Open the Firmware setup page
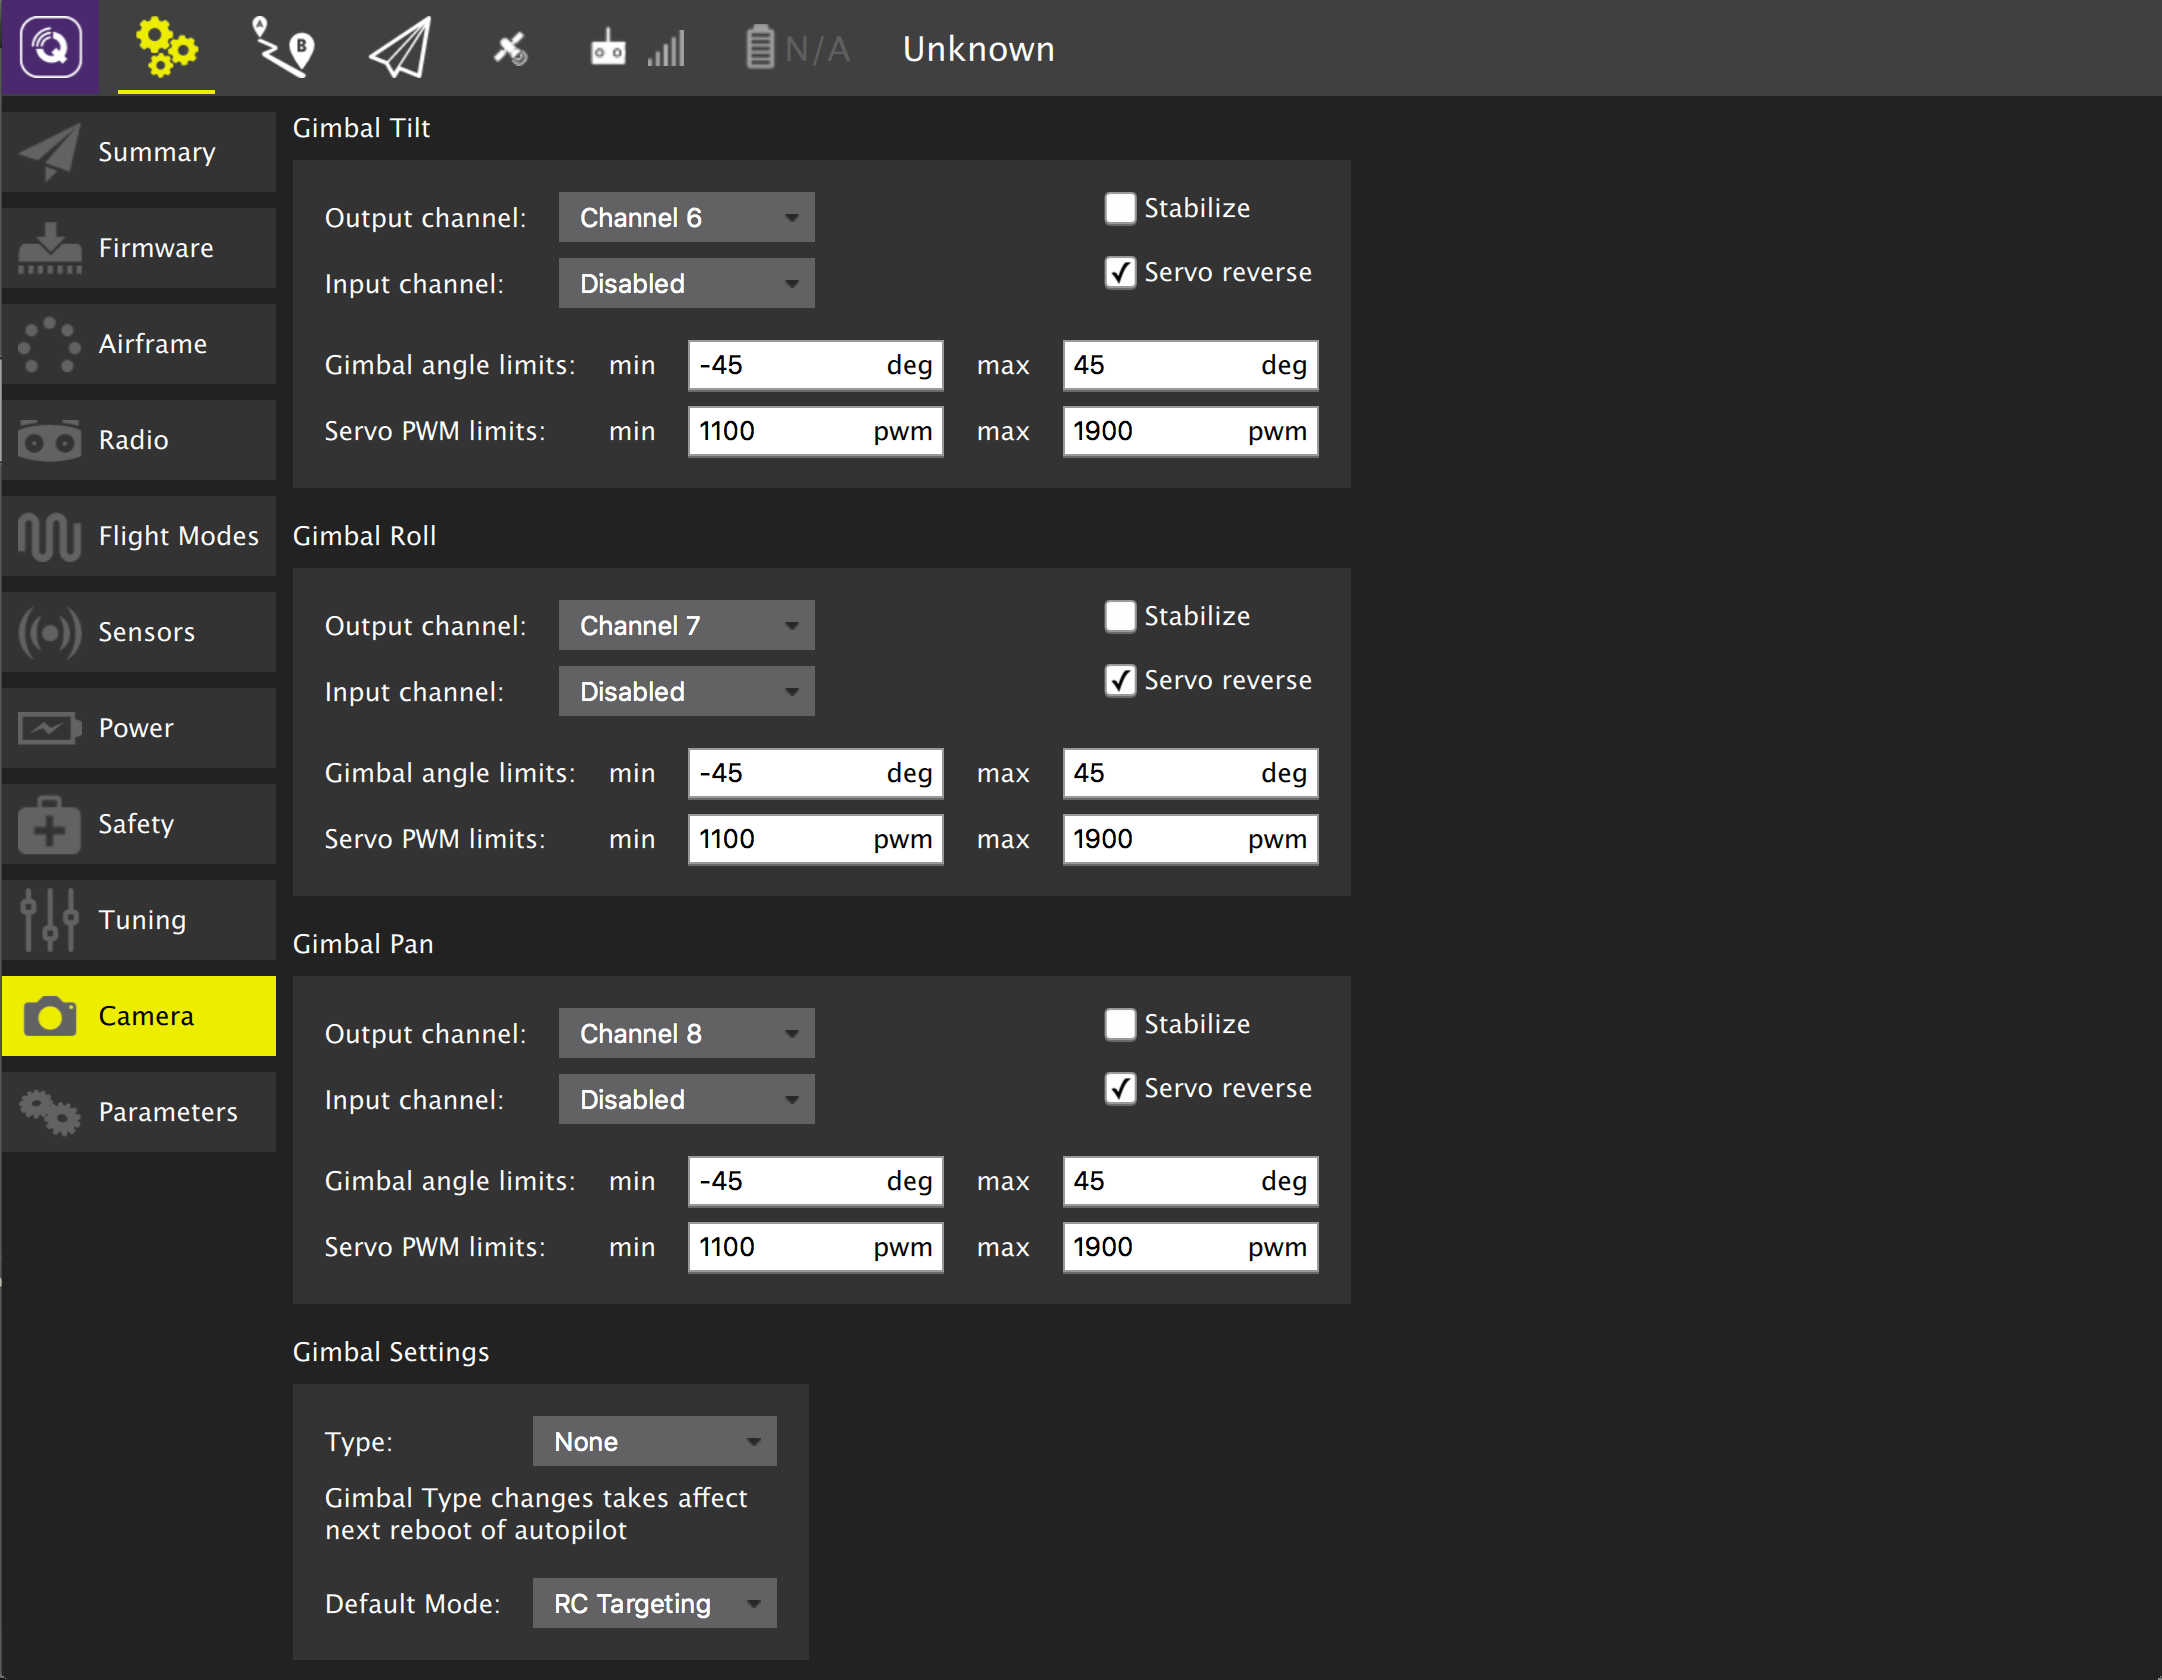This screenshot has height=1680, width=2162. pos(139,247)
